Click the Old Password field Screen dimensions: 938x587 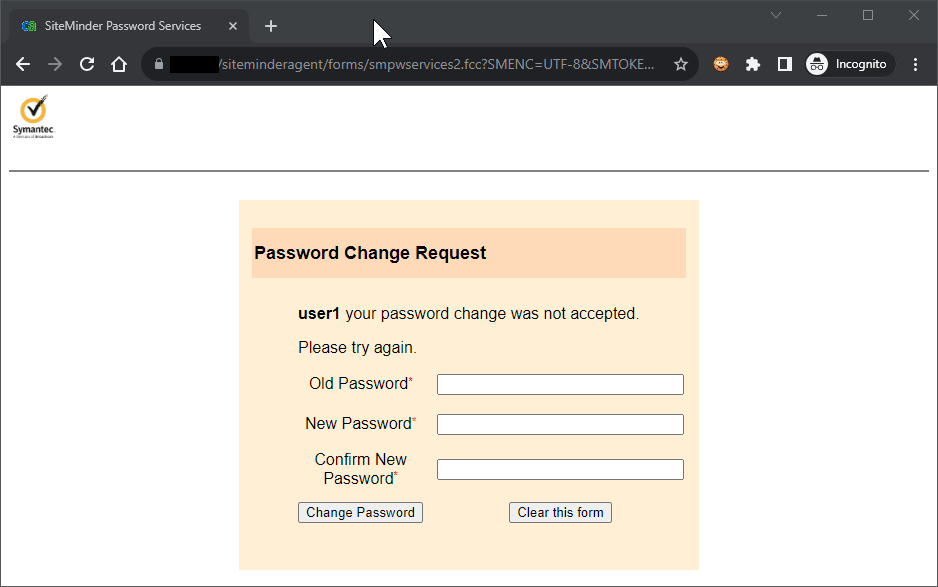pos(560,385)
